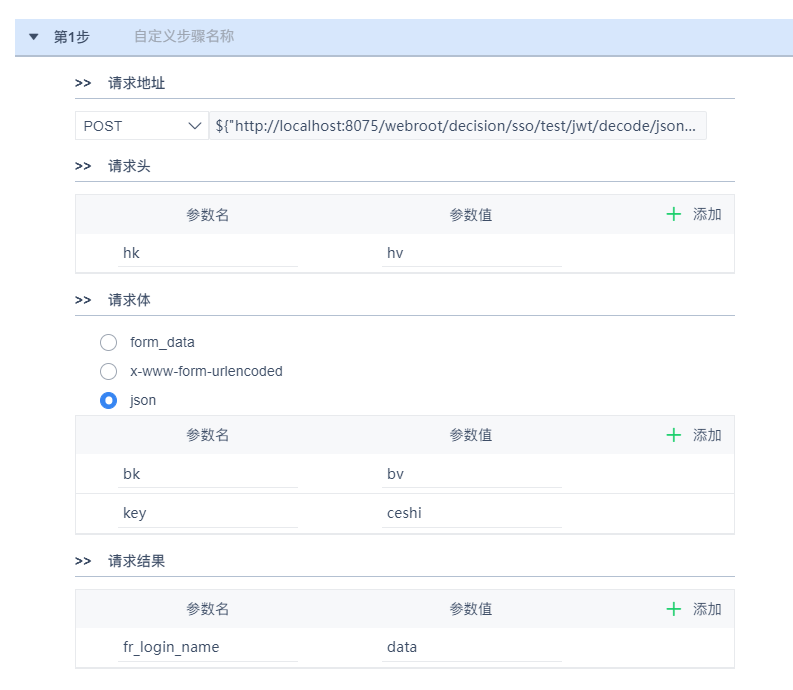This screenshot has width=793, height=690.
Task: Click the double-arrow icon beside 请求体
Action: point(83,300)
